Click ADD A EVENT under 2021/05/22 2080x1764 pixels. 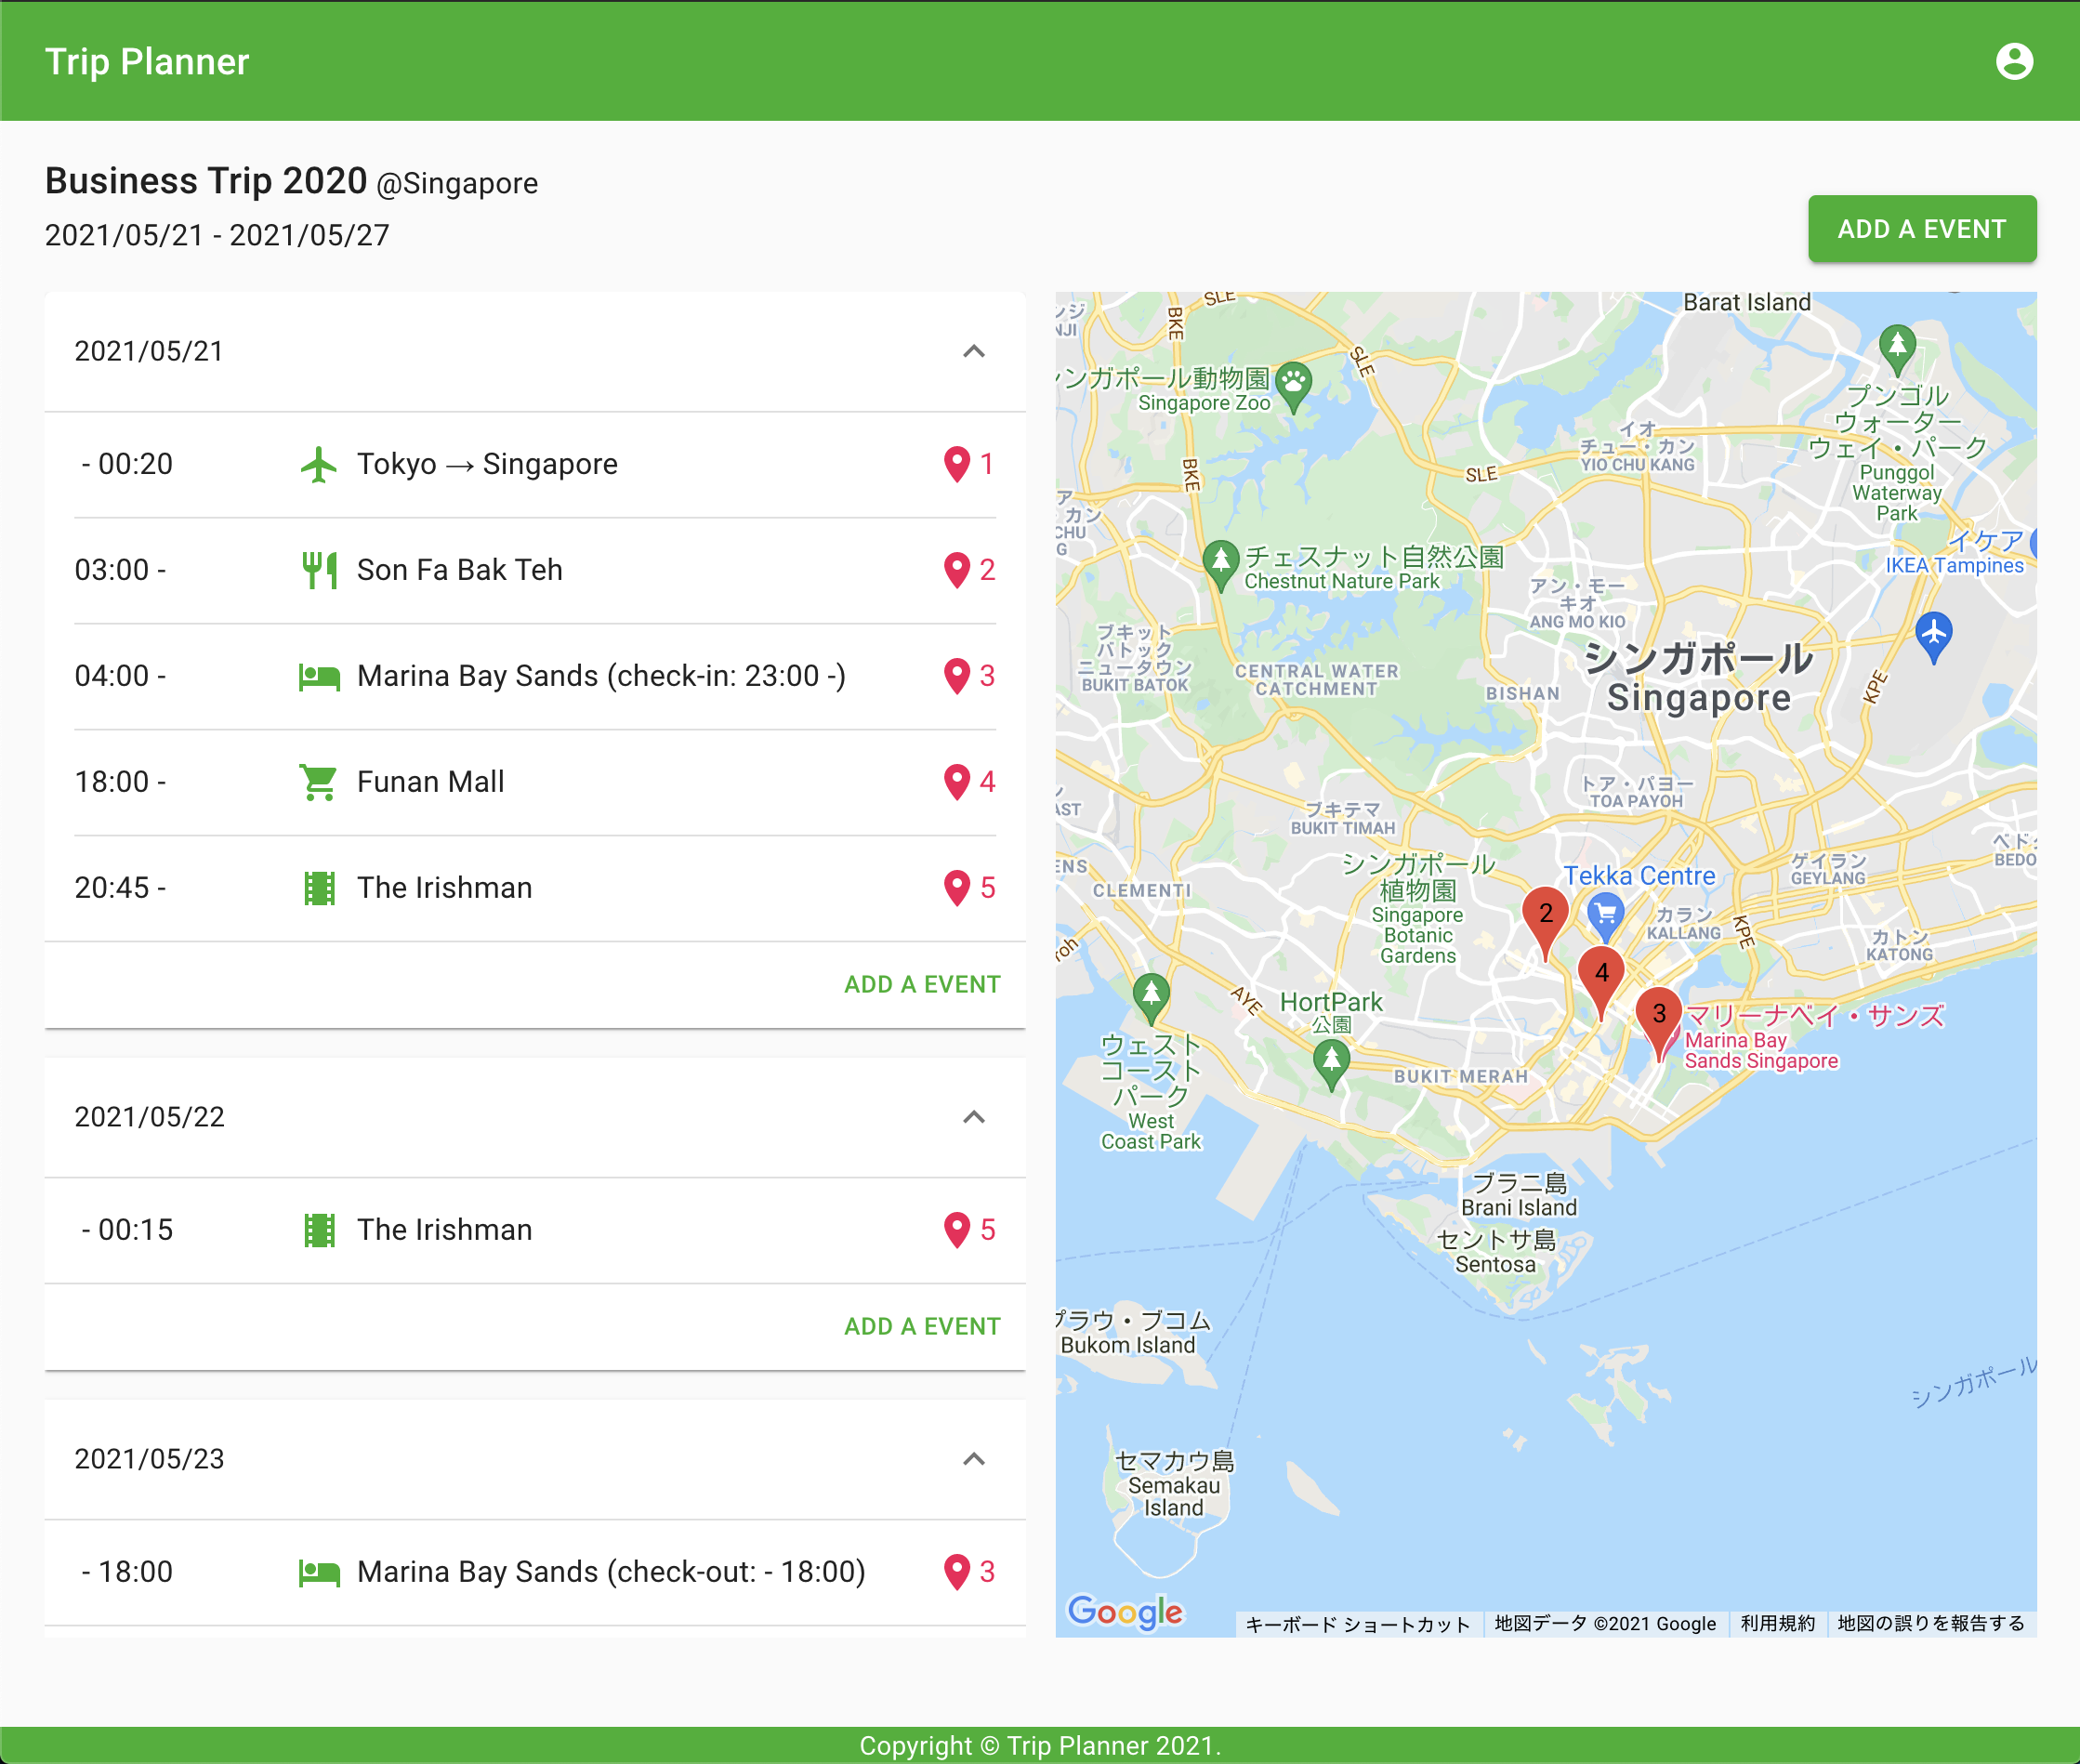tap(922, 1326)
